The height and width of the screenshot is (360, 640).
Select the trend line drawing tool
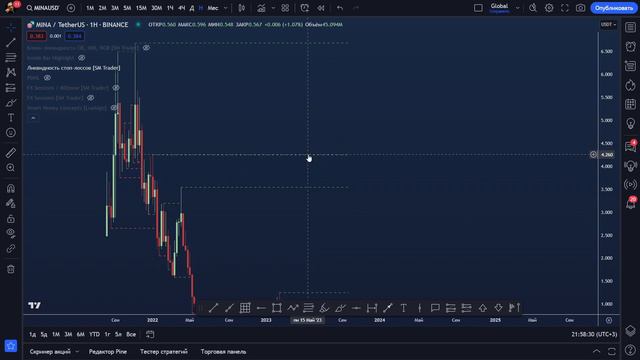pyautogui.click(x=11, y=42)
